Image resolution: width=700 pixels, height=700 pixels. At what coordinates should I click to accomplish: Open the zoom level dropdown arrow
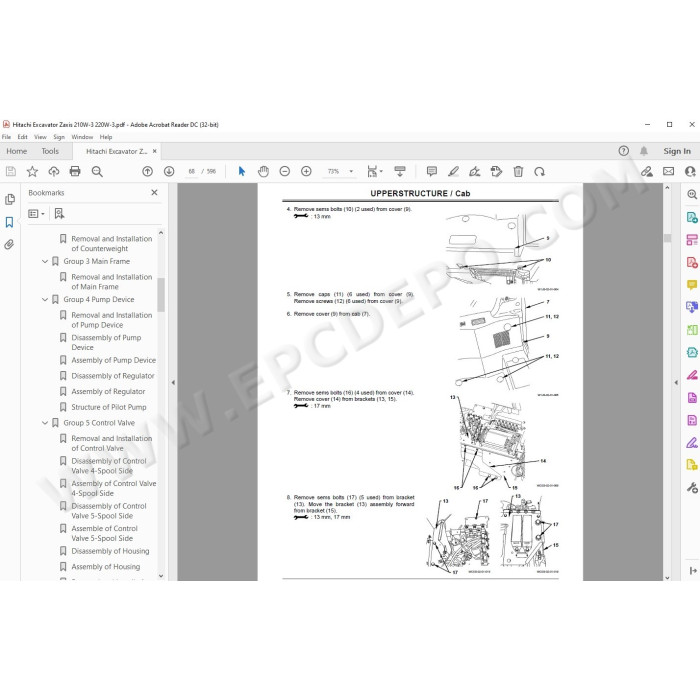tap(351, 171)
